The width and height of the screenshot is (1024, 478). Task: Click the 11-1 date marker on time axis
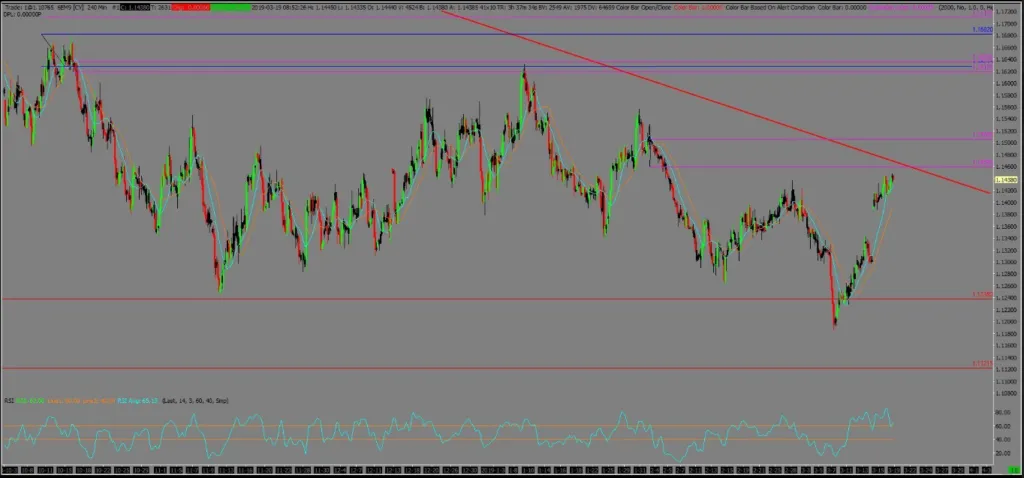[160, 470]
